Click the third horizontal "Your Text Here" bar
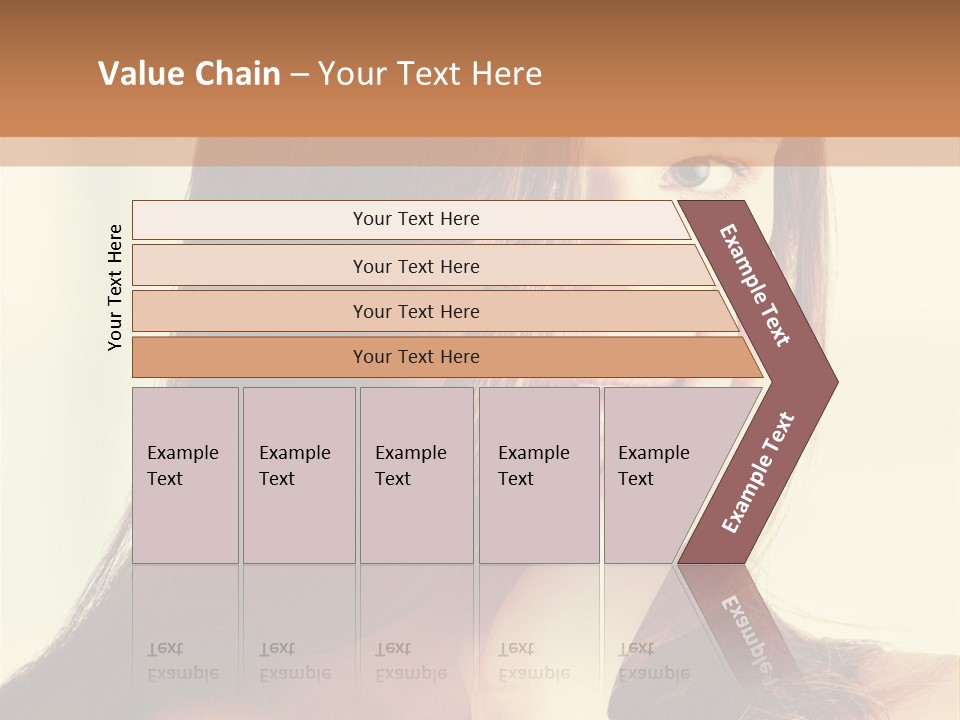Screen dimensions: 960x720 pos(415,311)
